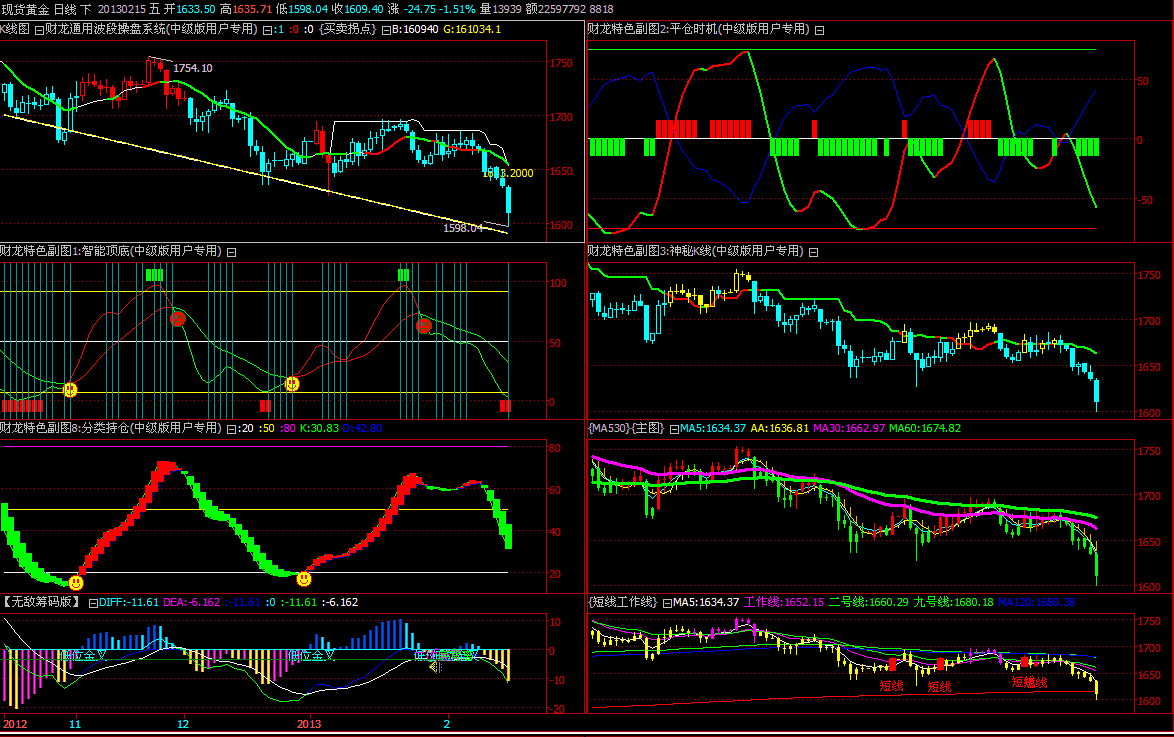Click the 【无敌筹码版】 indicator name
This screenshot has width=1174, height=737.
[x=42, y=602]
